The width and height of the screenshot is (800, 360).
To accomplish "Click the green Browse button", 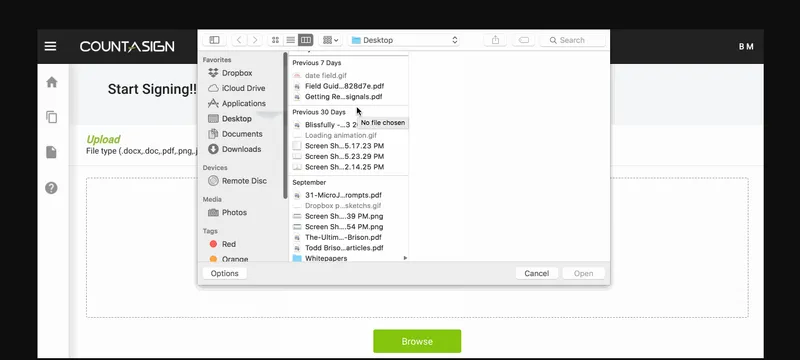I will 417,341.
